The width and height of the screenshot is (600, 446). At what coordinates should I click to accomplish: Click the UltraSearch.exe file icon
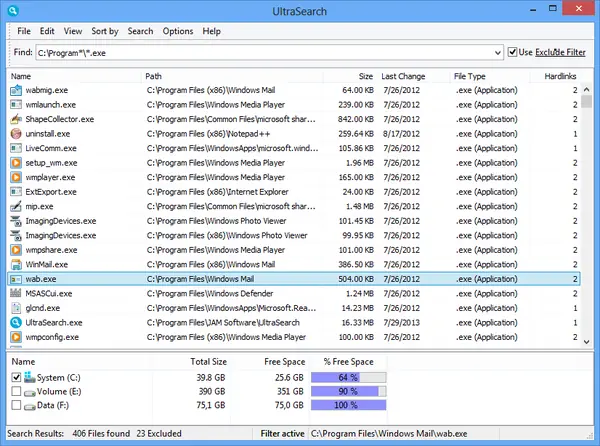pos(16,323)
